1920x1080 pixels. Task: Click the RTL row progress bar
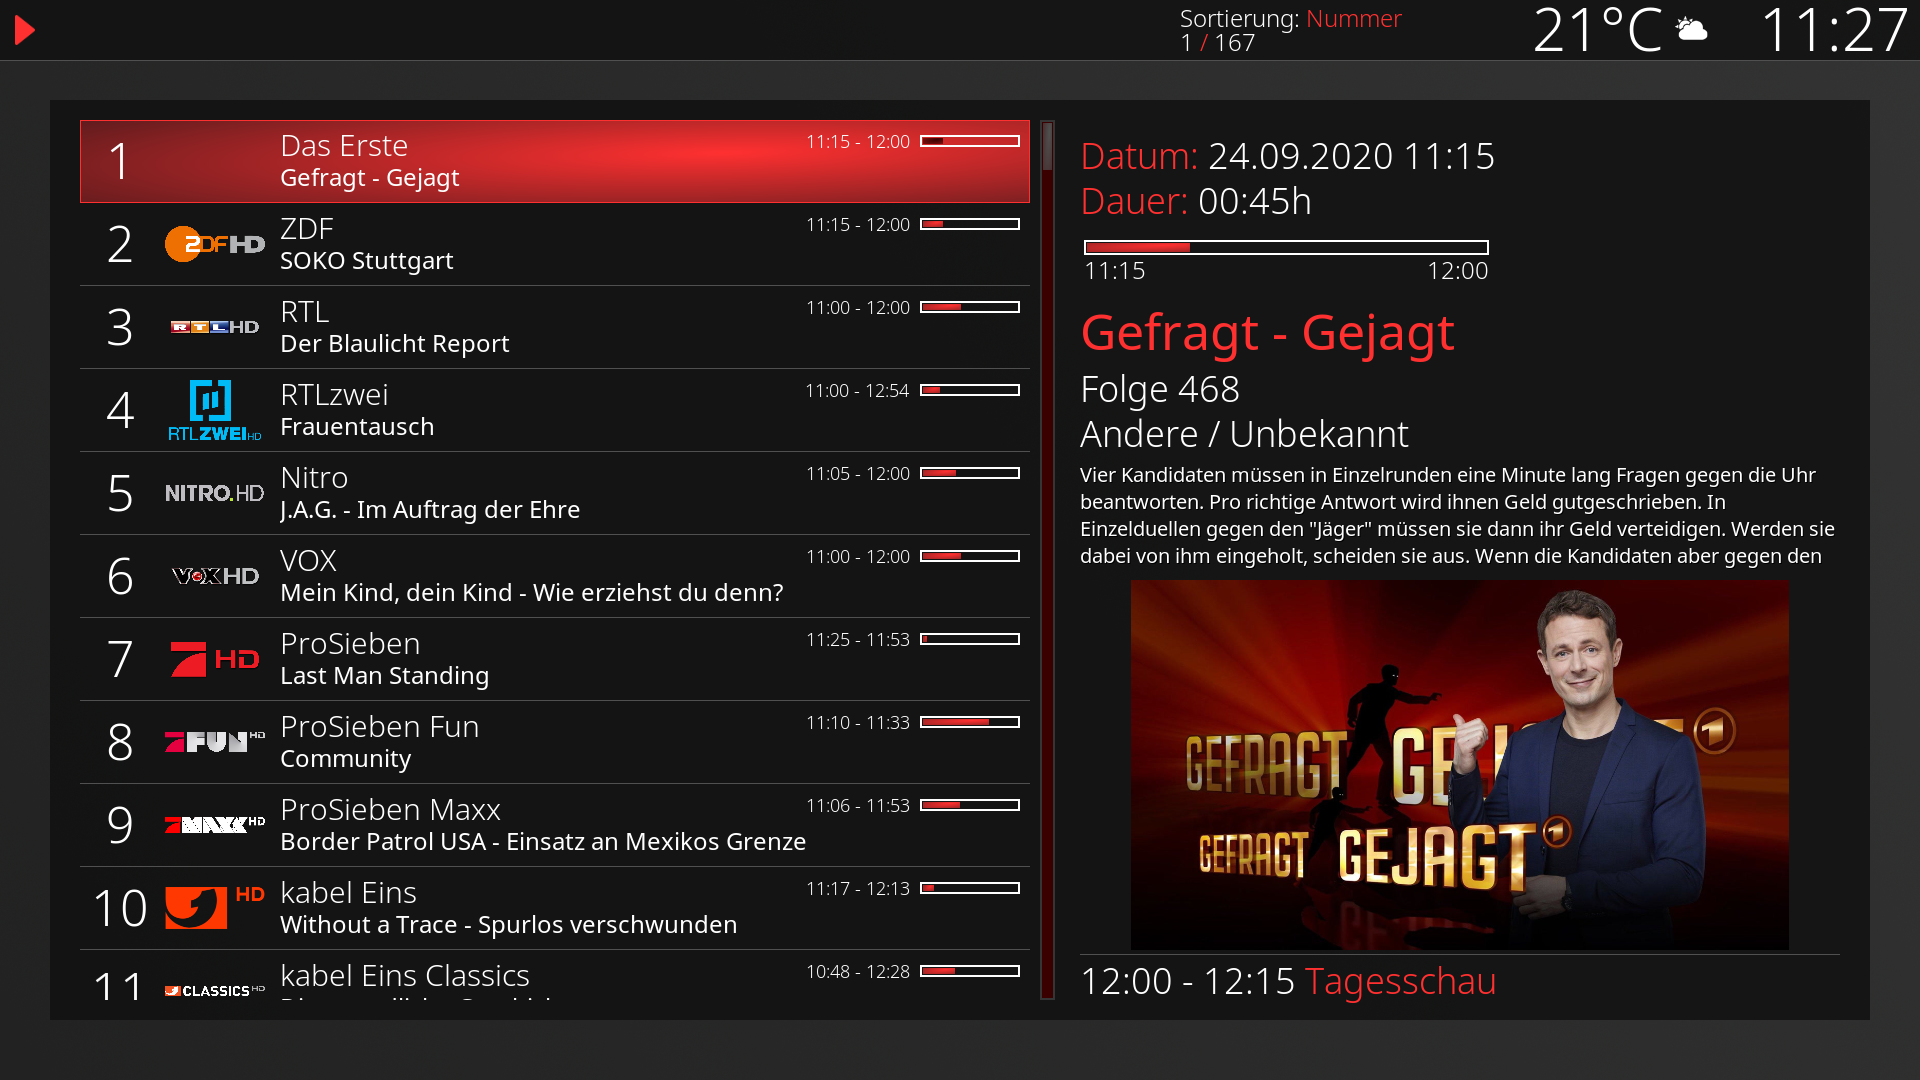[970, 307]
